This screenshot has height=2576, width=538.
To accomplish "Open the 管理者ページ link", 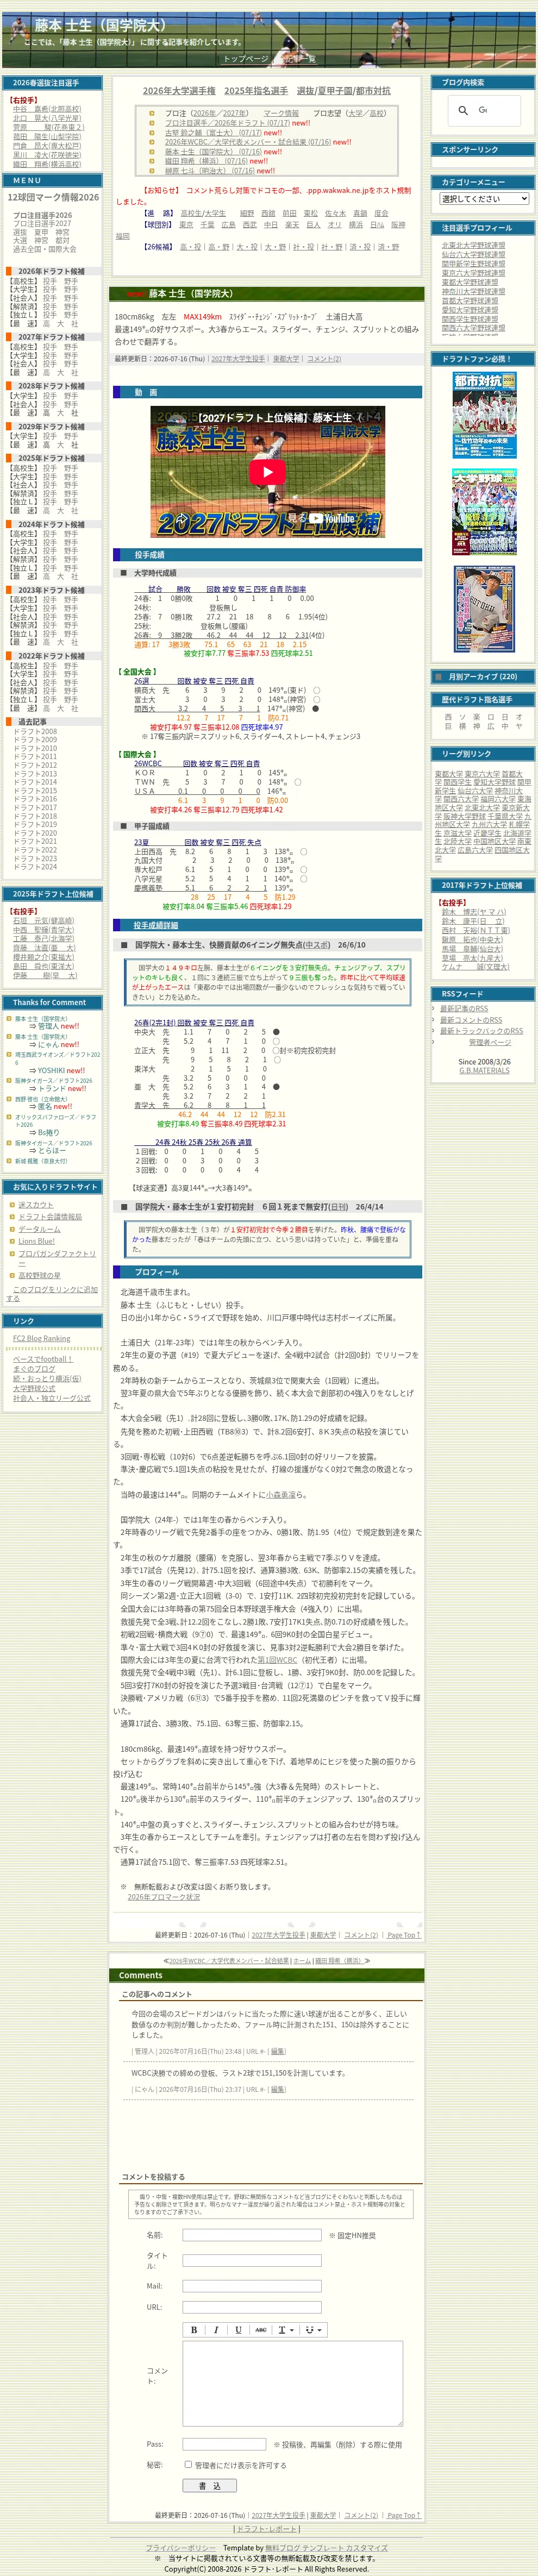I will (489, 1042).
